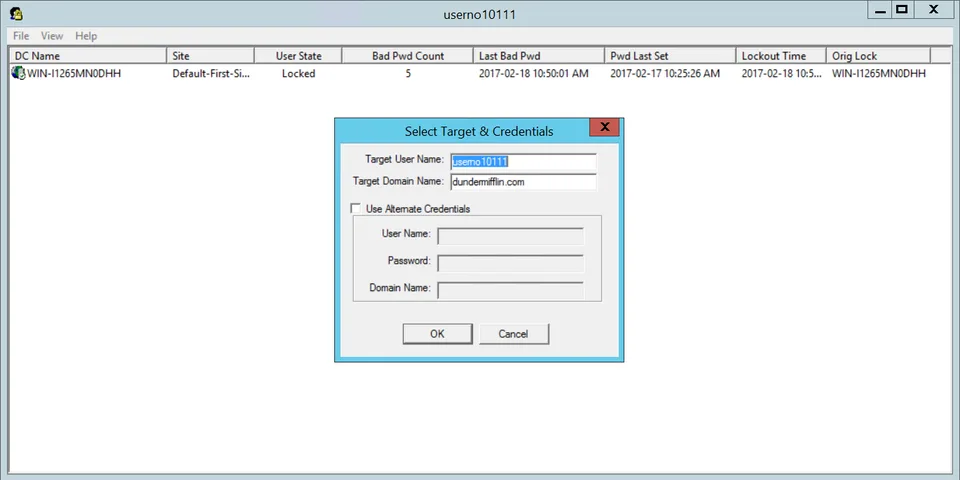Viewport: 960px width, 480px height.
Task: Cancel the Select Target & Credentials dialog
Action: [513, 334]
